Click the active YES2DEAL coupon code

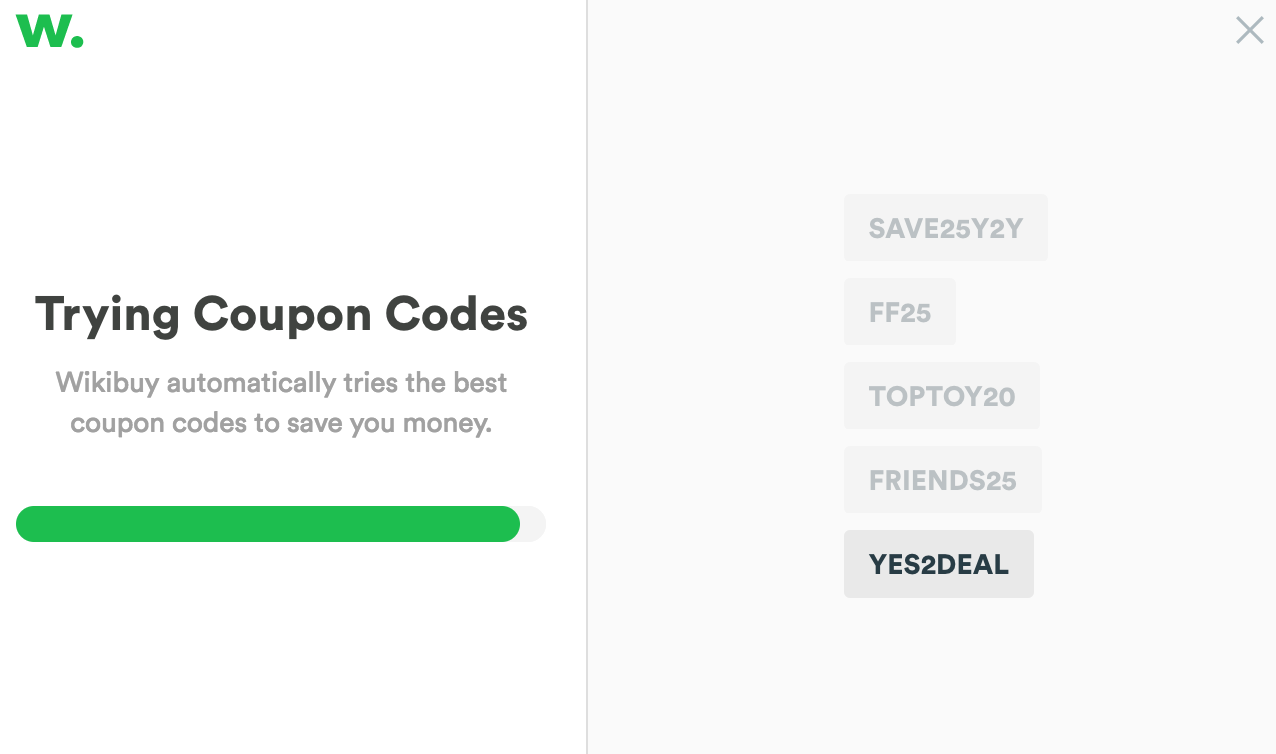point(939,564)
